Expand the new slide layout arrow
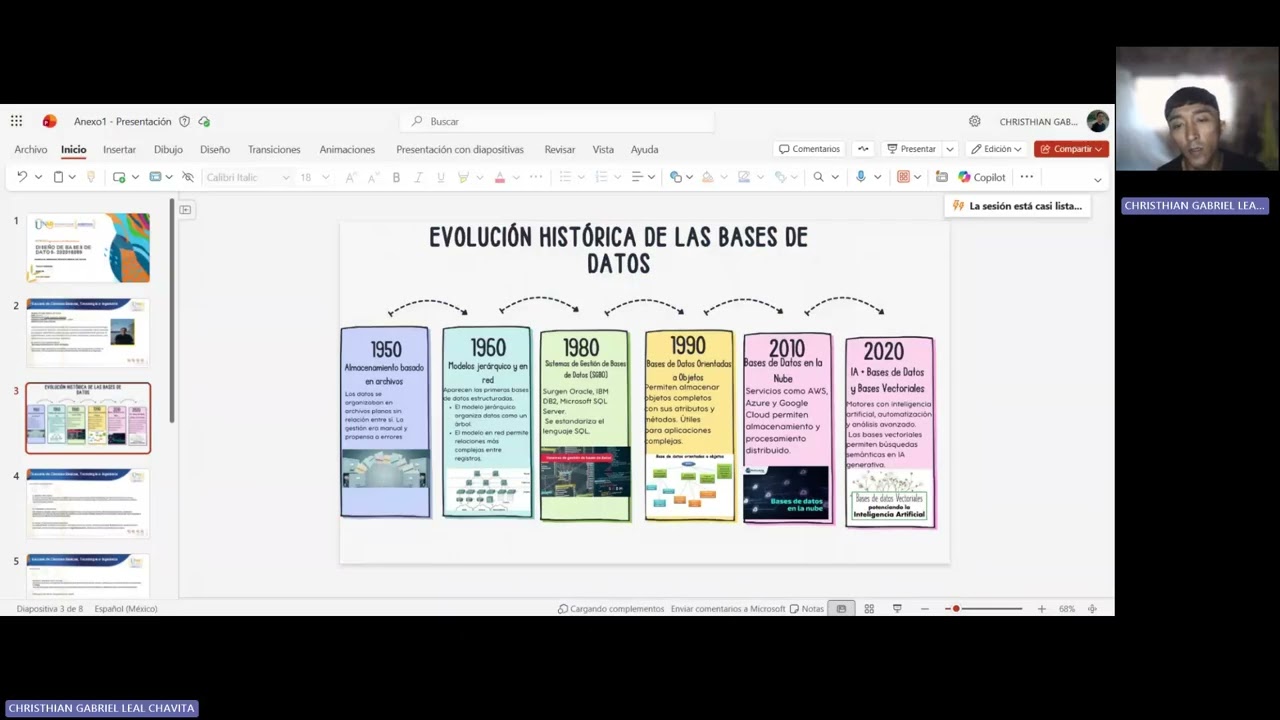 pos(135,177)
